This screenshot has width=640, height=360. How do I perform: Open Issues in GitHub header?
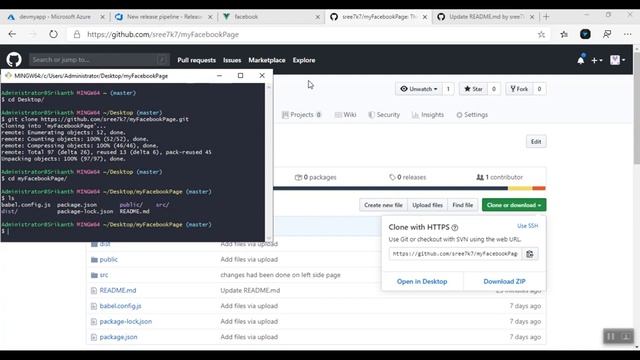pyautogui.click(x=232, y=60)
